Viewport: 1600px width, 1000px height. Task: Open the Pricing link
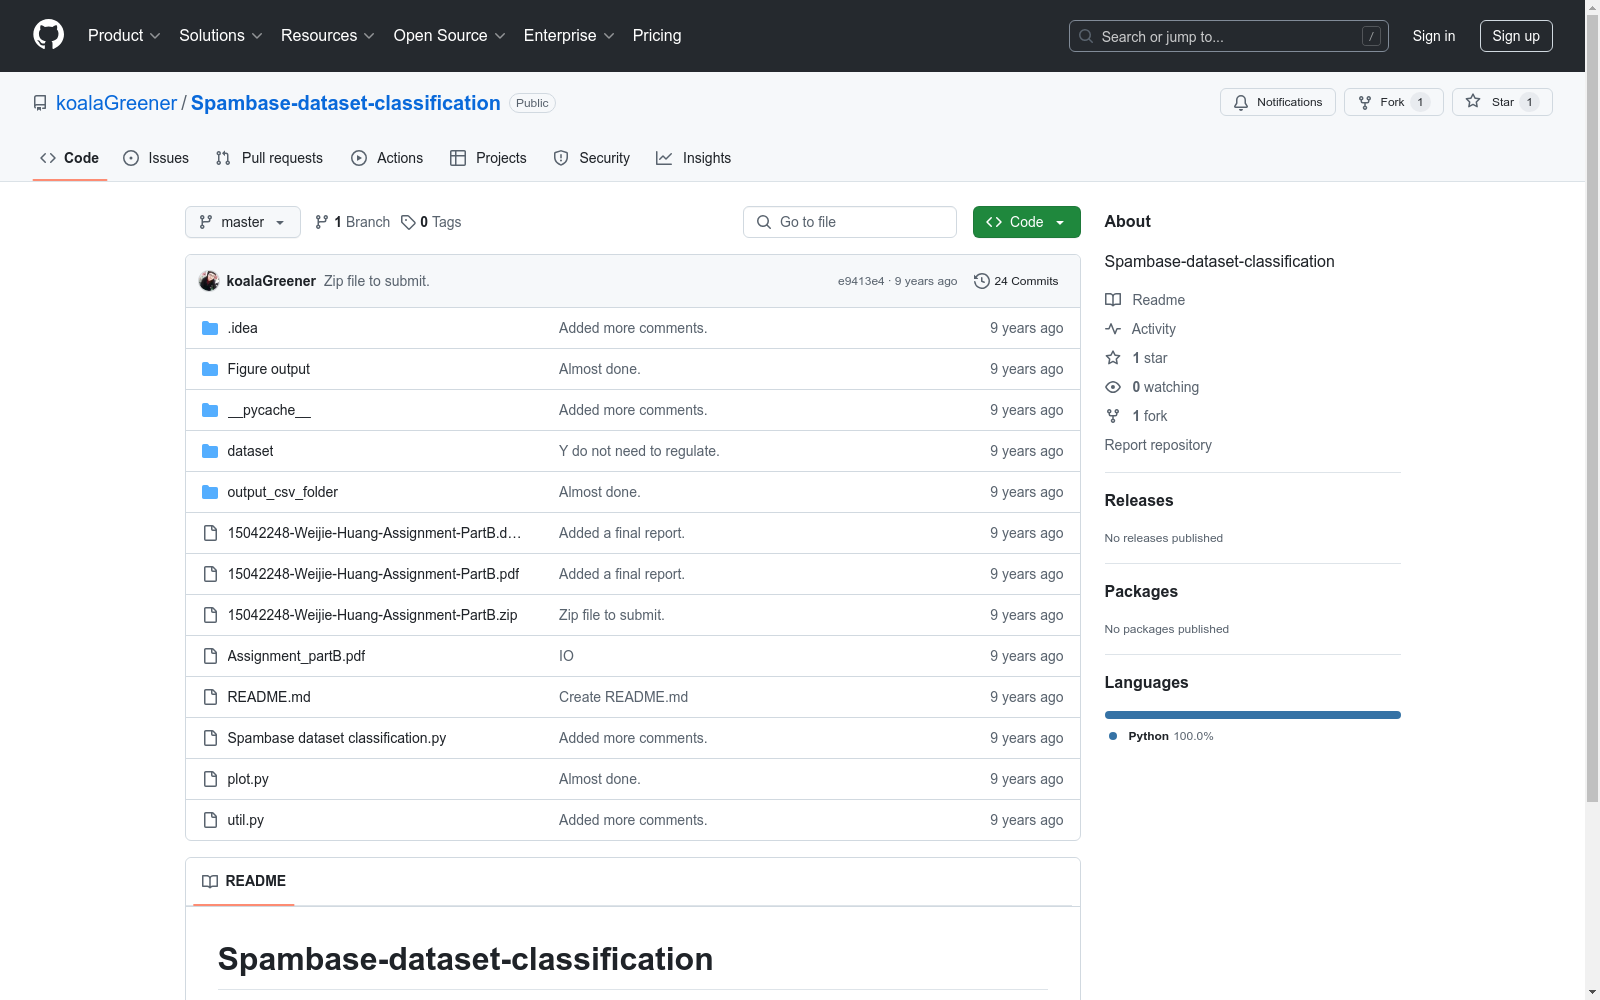[x=657, y=36]
